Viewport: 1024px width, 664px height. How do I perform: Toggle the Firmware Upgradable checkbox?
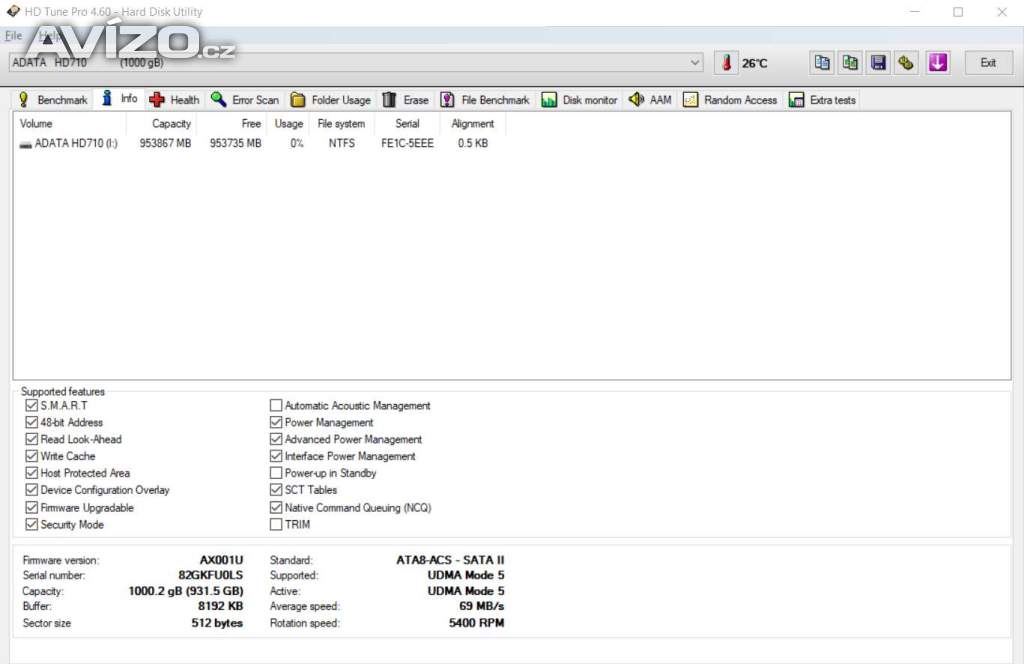point(31,507)
